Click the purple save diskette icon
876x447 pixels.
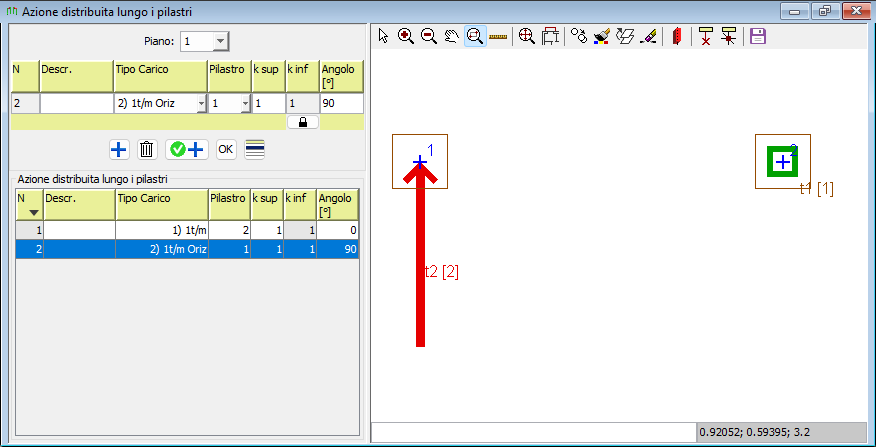757,36
